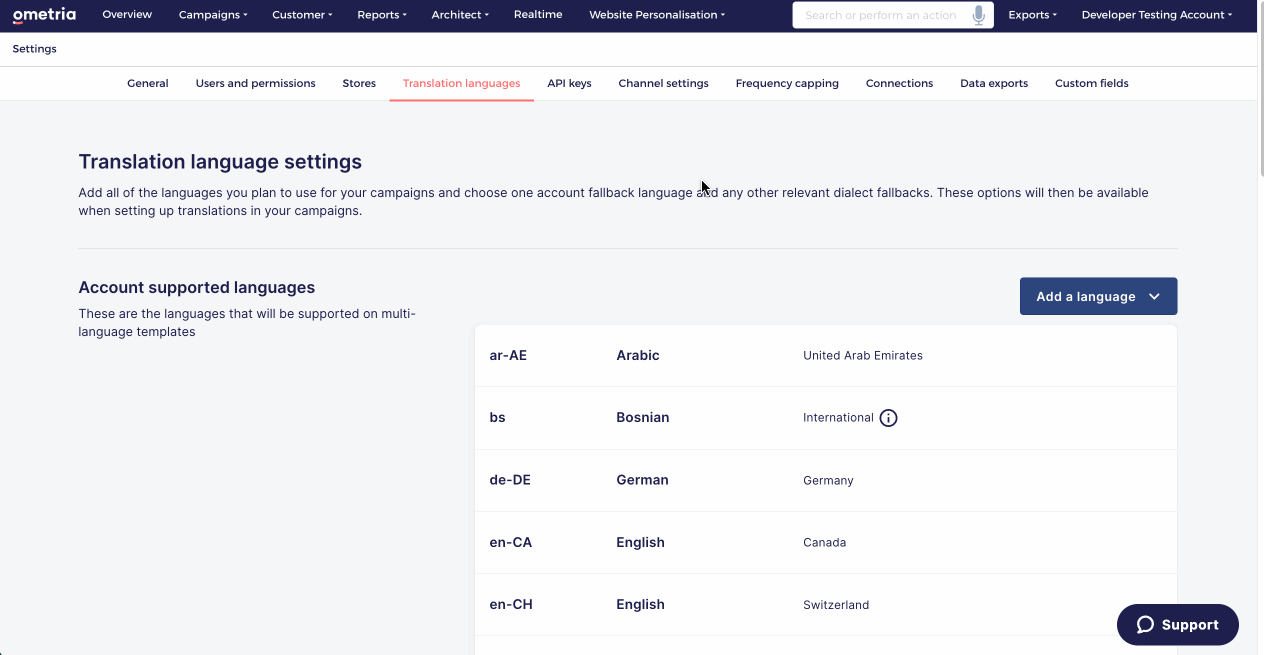Select the de-DE language code
The image size is (1264, 655).
click(x=510, y=480)
